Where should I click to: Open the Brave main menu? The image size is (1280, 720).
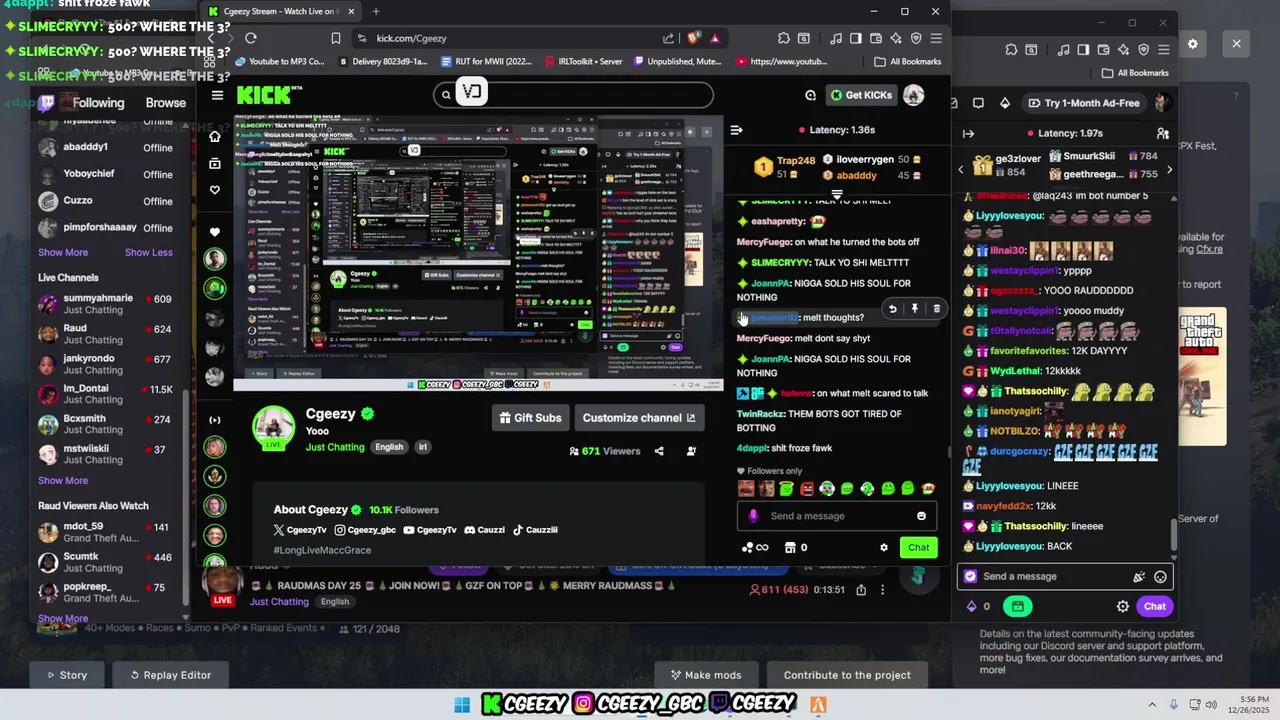936,38
